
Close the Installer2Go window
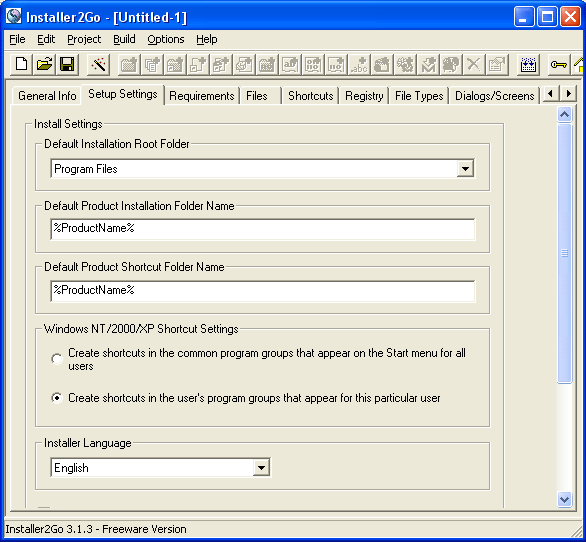coord(571,16)
